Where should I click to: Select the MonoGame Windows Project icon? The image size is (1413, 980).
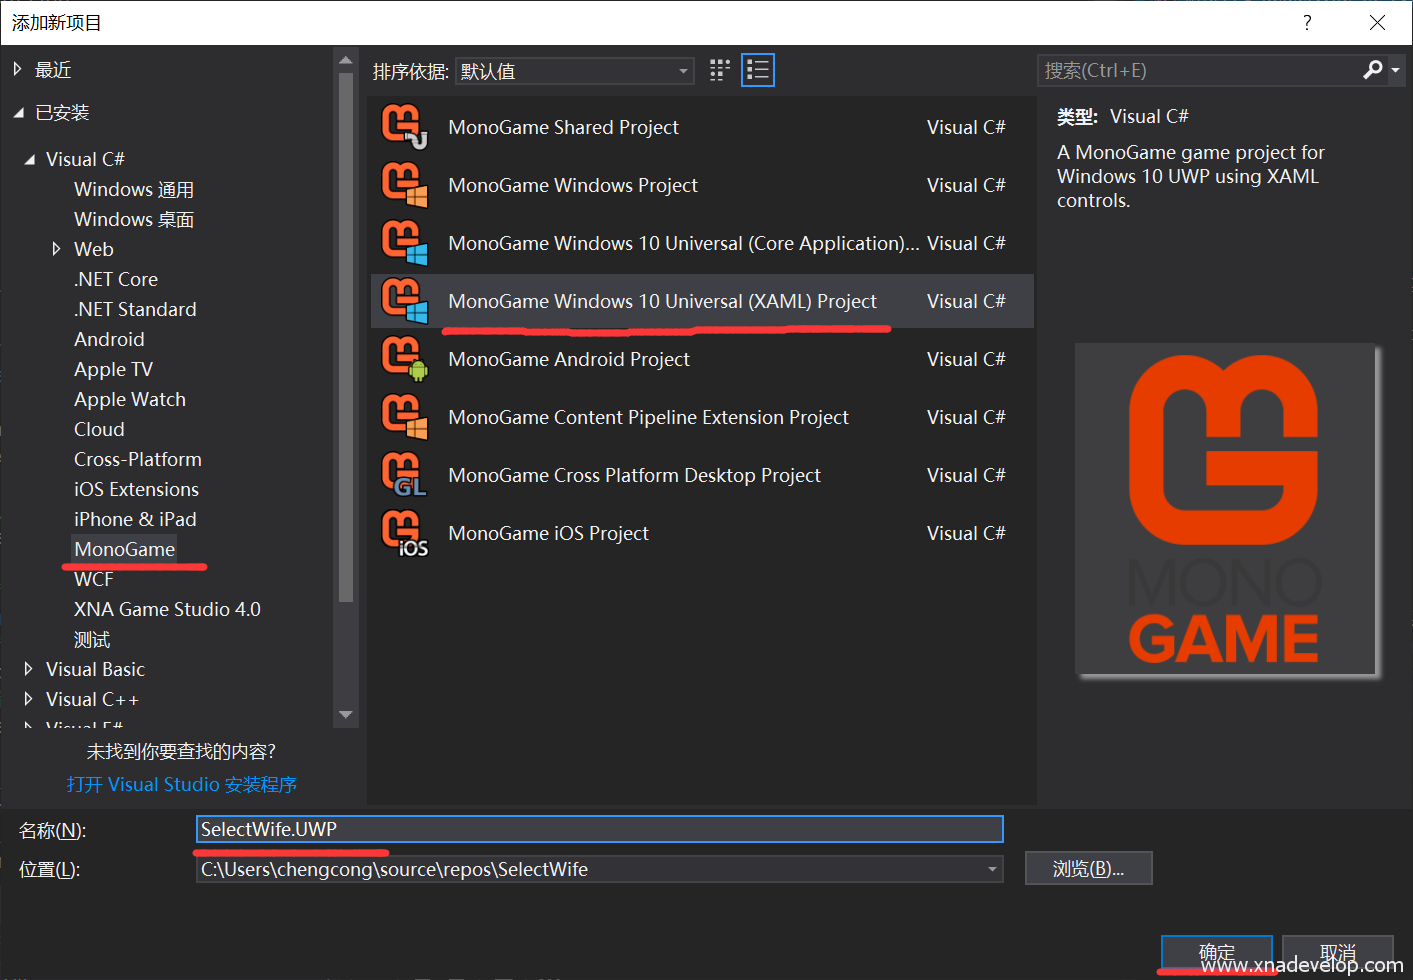pyautogui.click(x=404, y=185)
